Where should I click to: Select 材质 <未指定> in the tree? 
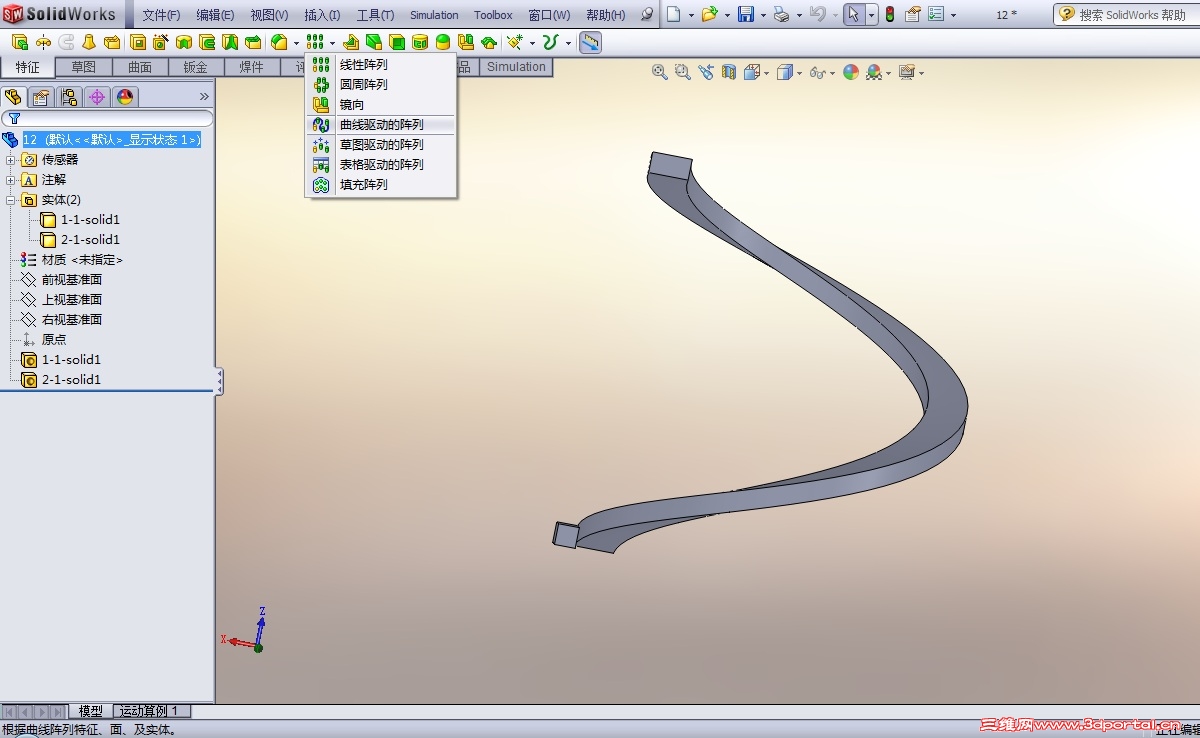[x=82, y=260]
